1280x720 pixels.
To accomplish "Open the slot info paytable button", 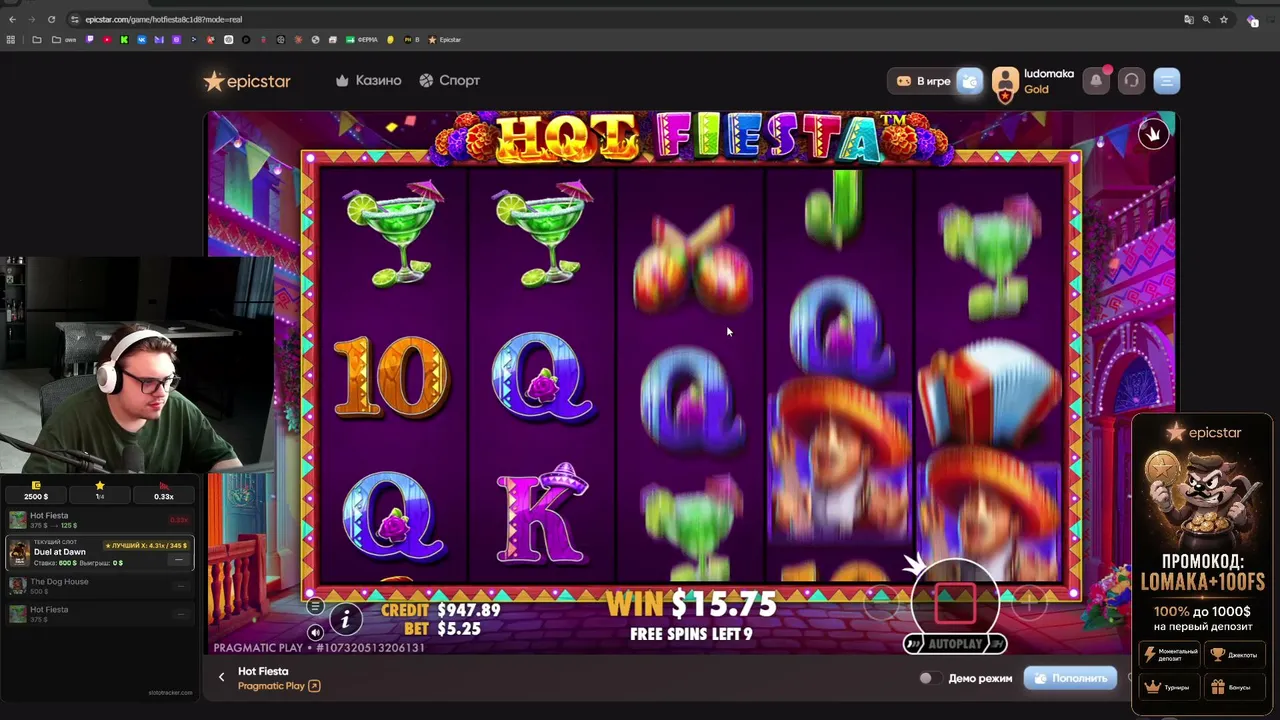I will point(345,620).
